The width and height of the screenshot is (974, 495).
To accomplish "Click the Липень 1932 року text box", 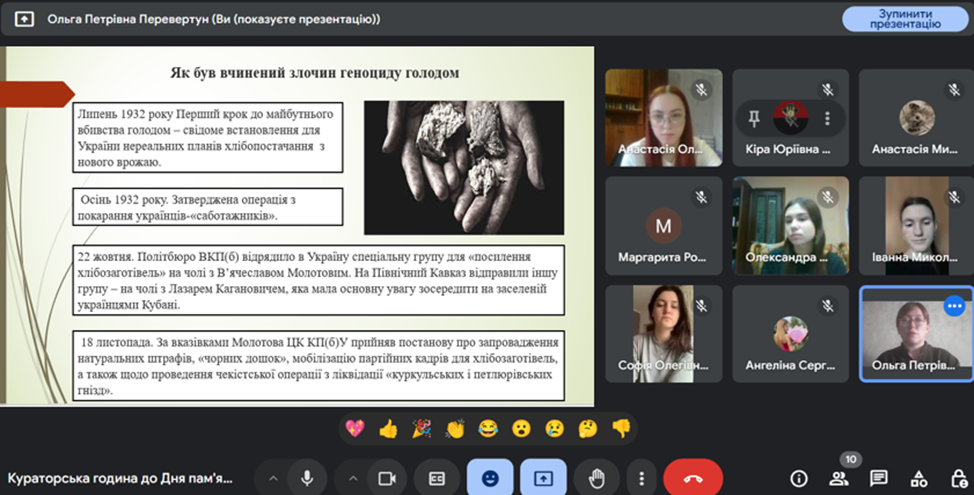I will [x=207, y=138].
